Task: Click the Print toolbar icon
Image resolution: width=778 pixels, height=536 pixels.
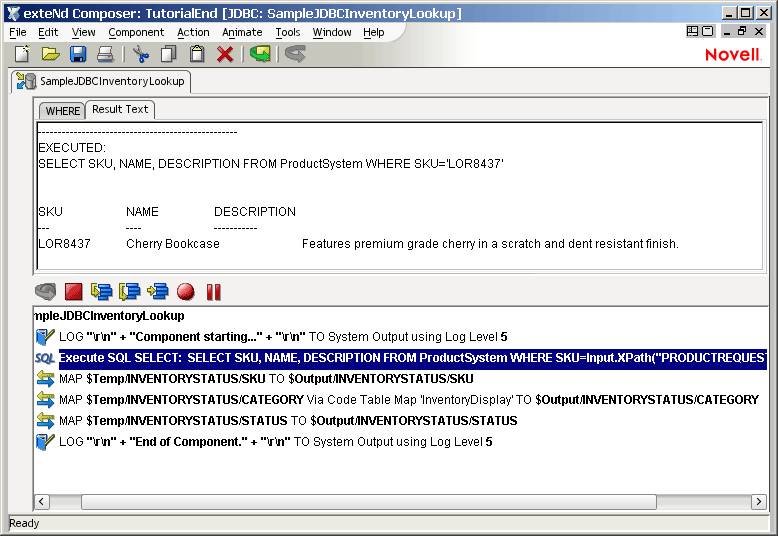Action: 105,54
